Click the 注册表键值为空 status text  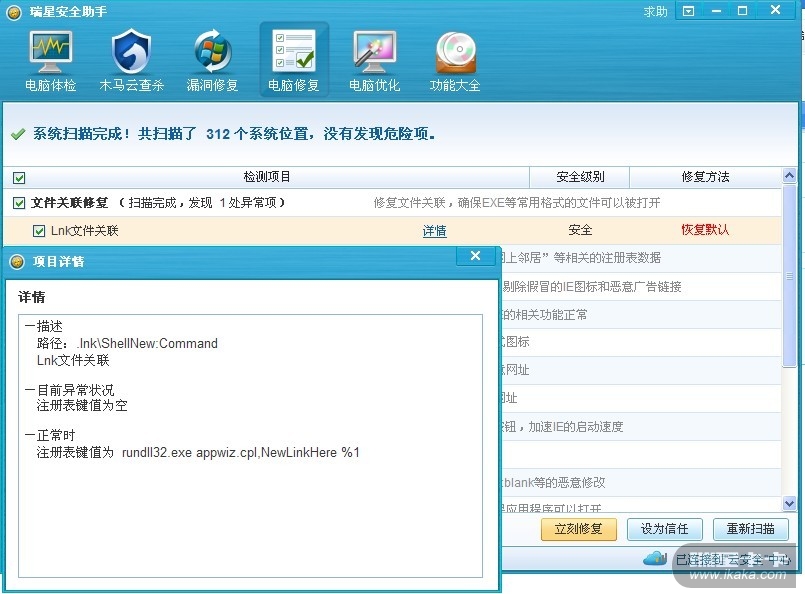(82, 406)
